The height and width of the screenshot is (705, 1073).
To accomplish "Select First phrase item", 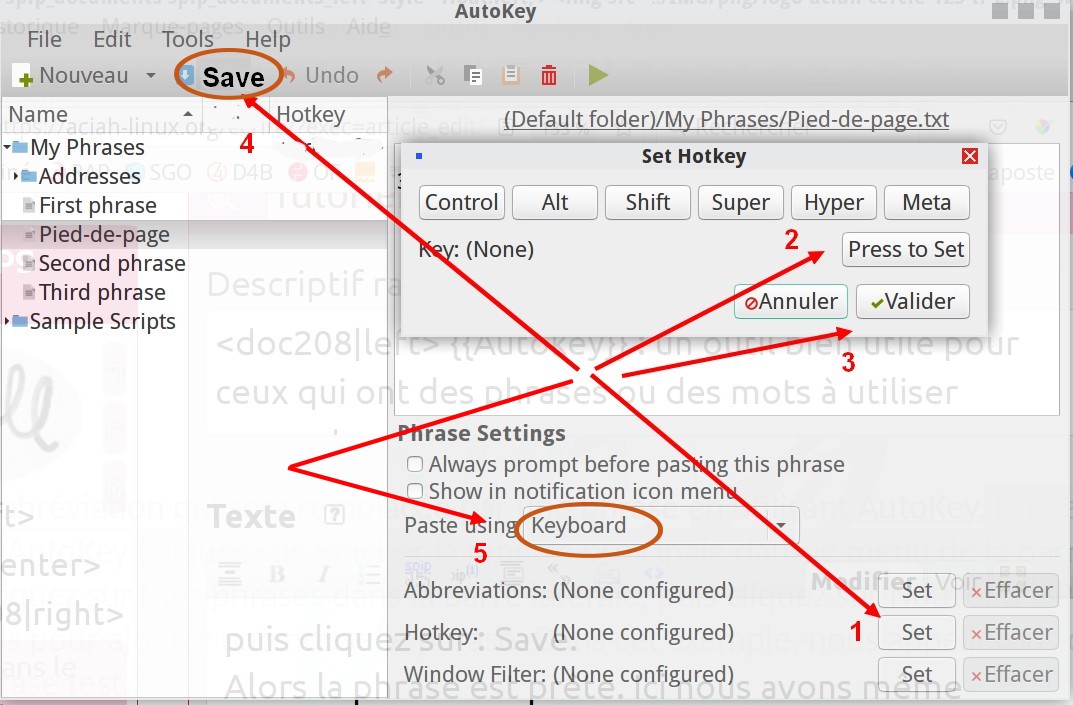I will pos(98,205).
